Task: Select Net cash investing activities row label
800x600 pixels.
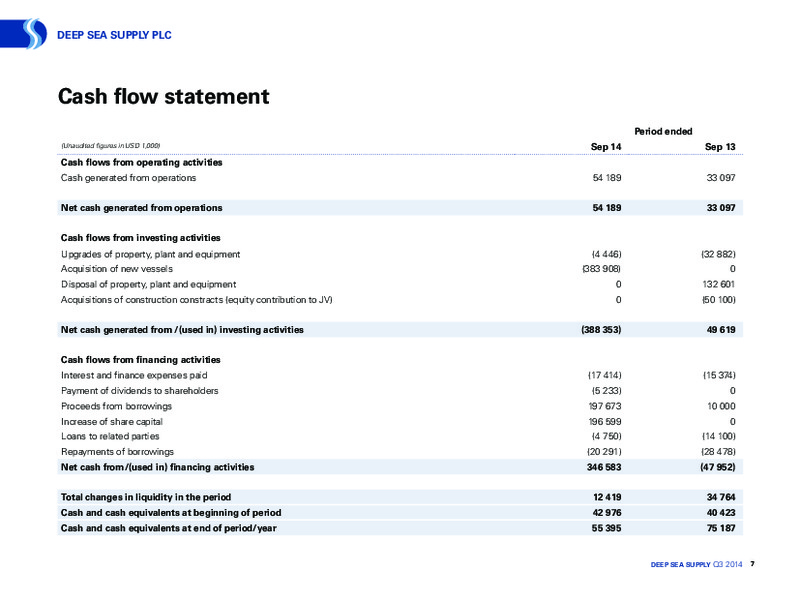Action: (182, 330)
